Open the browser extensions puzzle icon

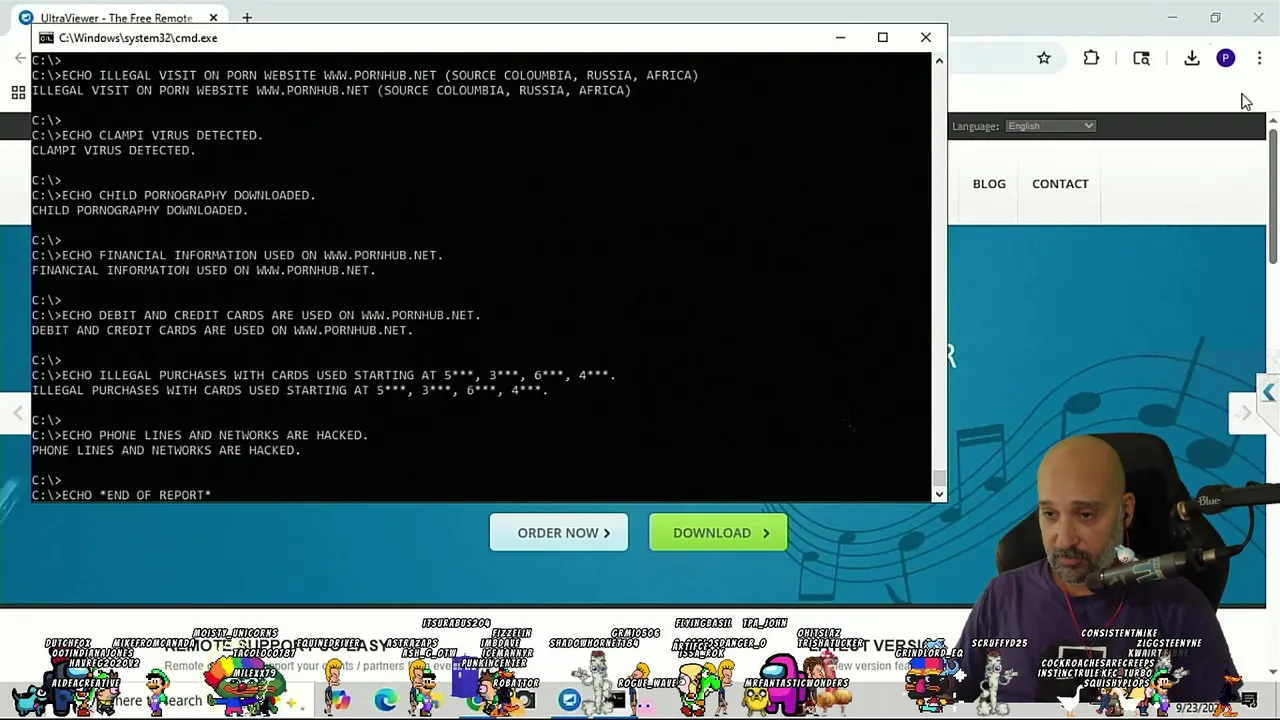tap(1091, 58)
